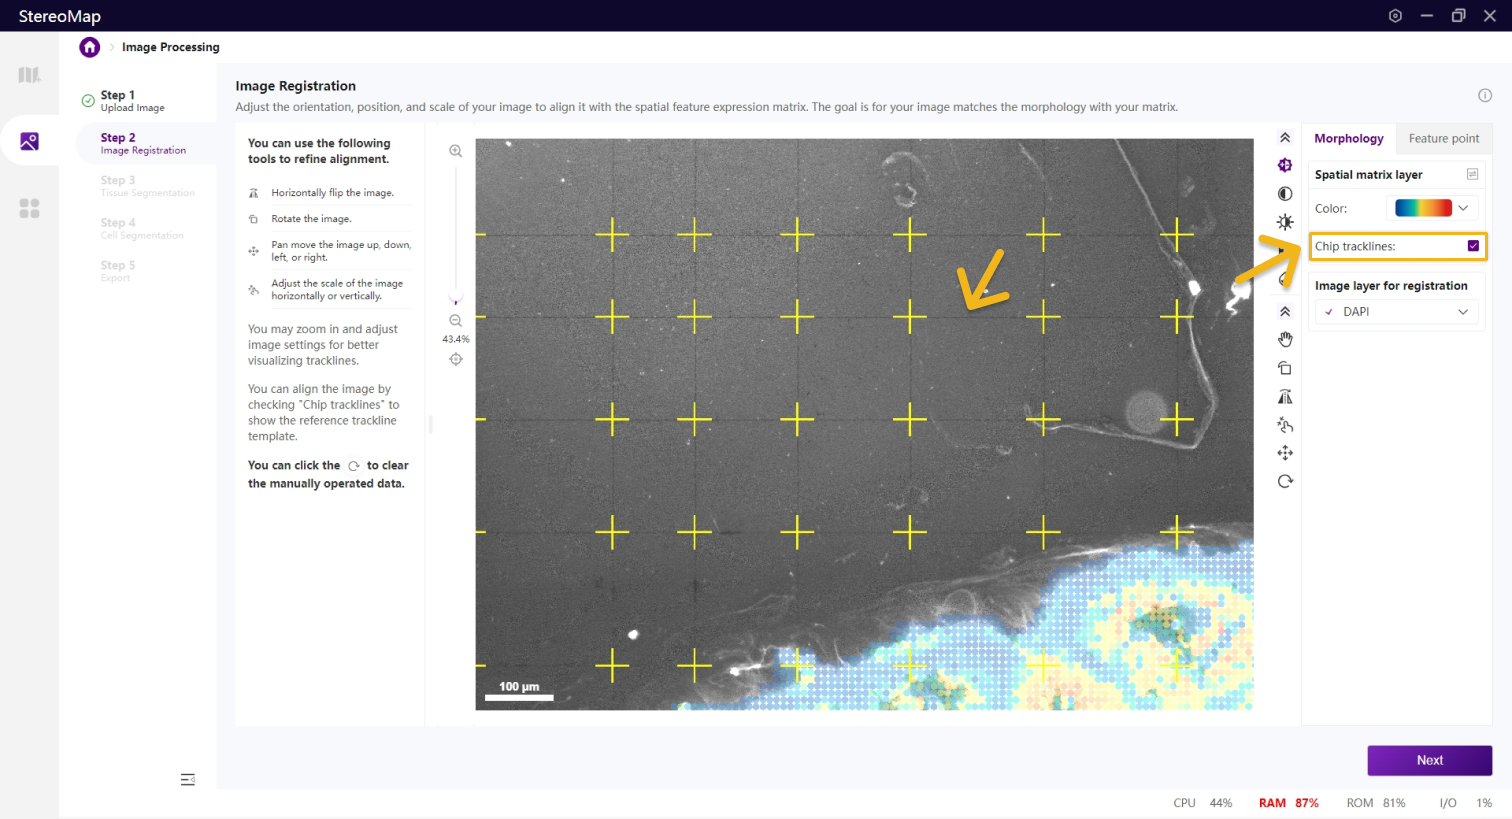Image resolution: width=1512 pixels, height=819 pixels.
Task: Click the zoom in magnifier icon
Action: tap(456, 151)
